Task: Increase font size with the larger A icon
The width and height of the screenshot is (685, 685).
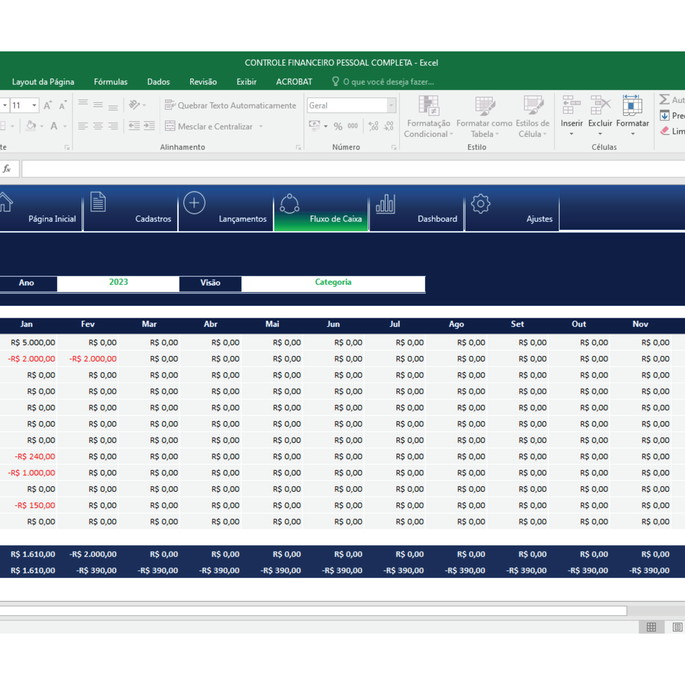Action: coord(48,105)
